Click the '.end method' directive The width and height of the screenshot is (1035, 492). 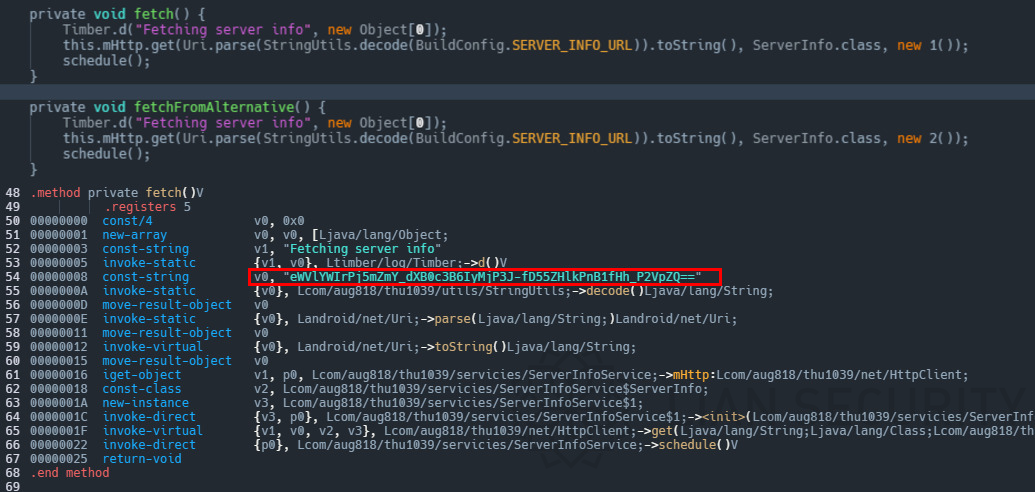(x=69, y=473)
